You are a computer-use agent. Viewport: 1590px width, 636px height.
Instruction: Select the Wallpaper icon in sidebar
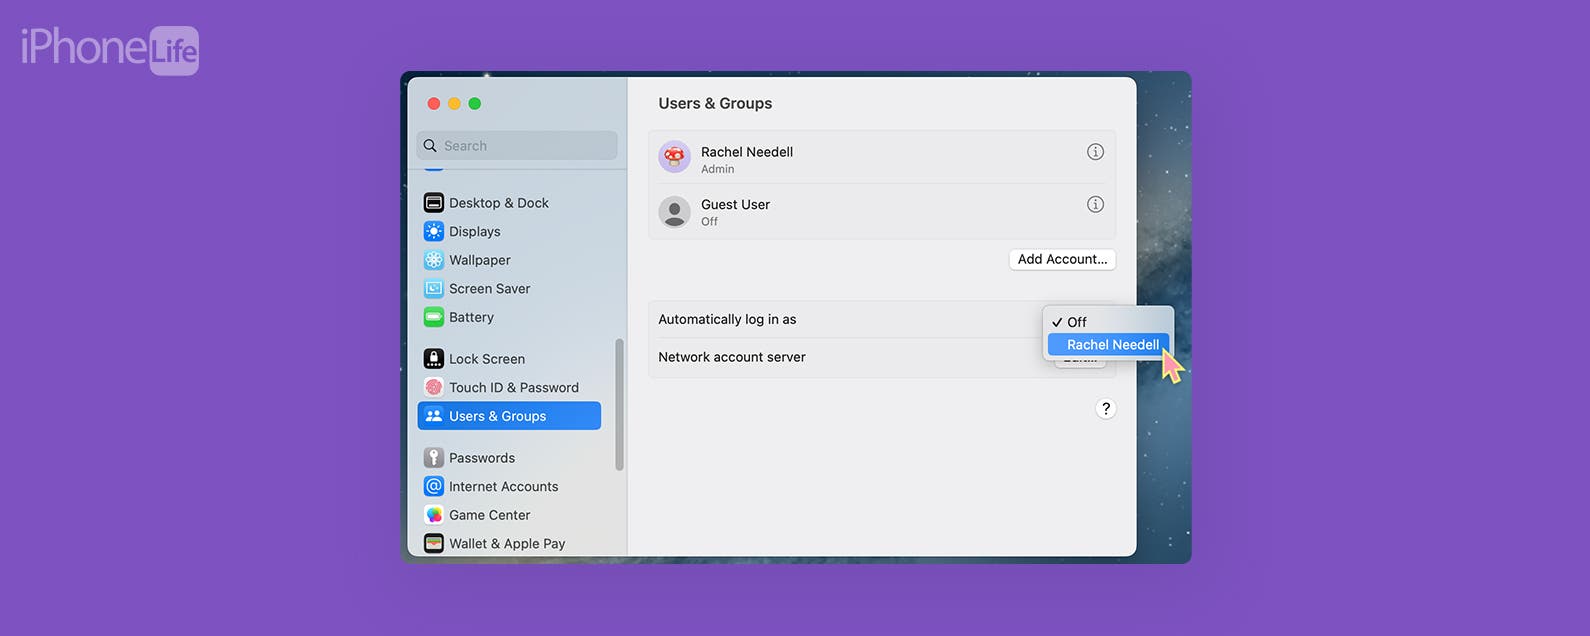tap(433, 260)
